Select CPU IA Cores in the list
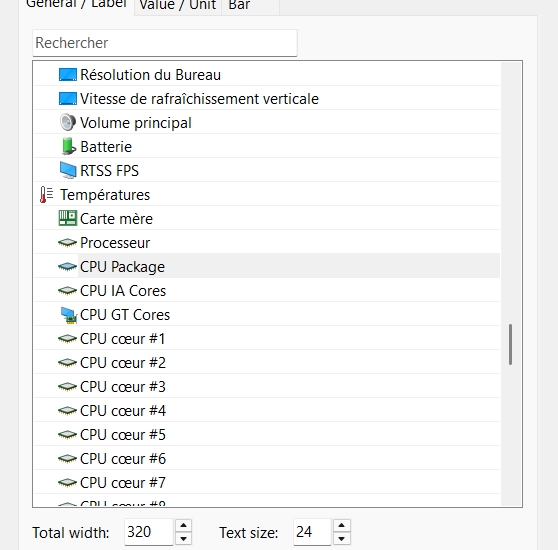558x550 pixels. click(x=123, y=291)
